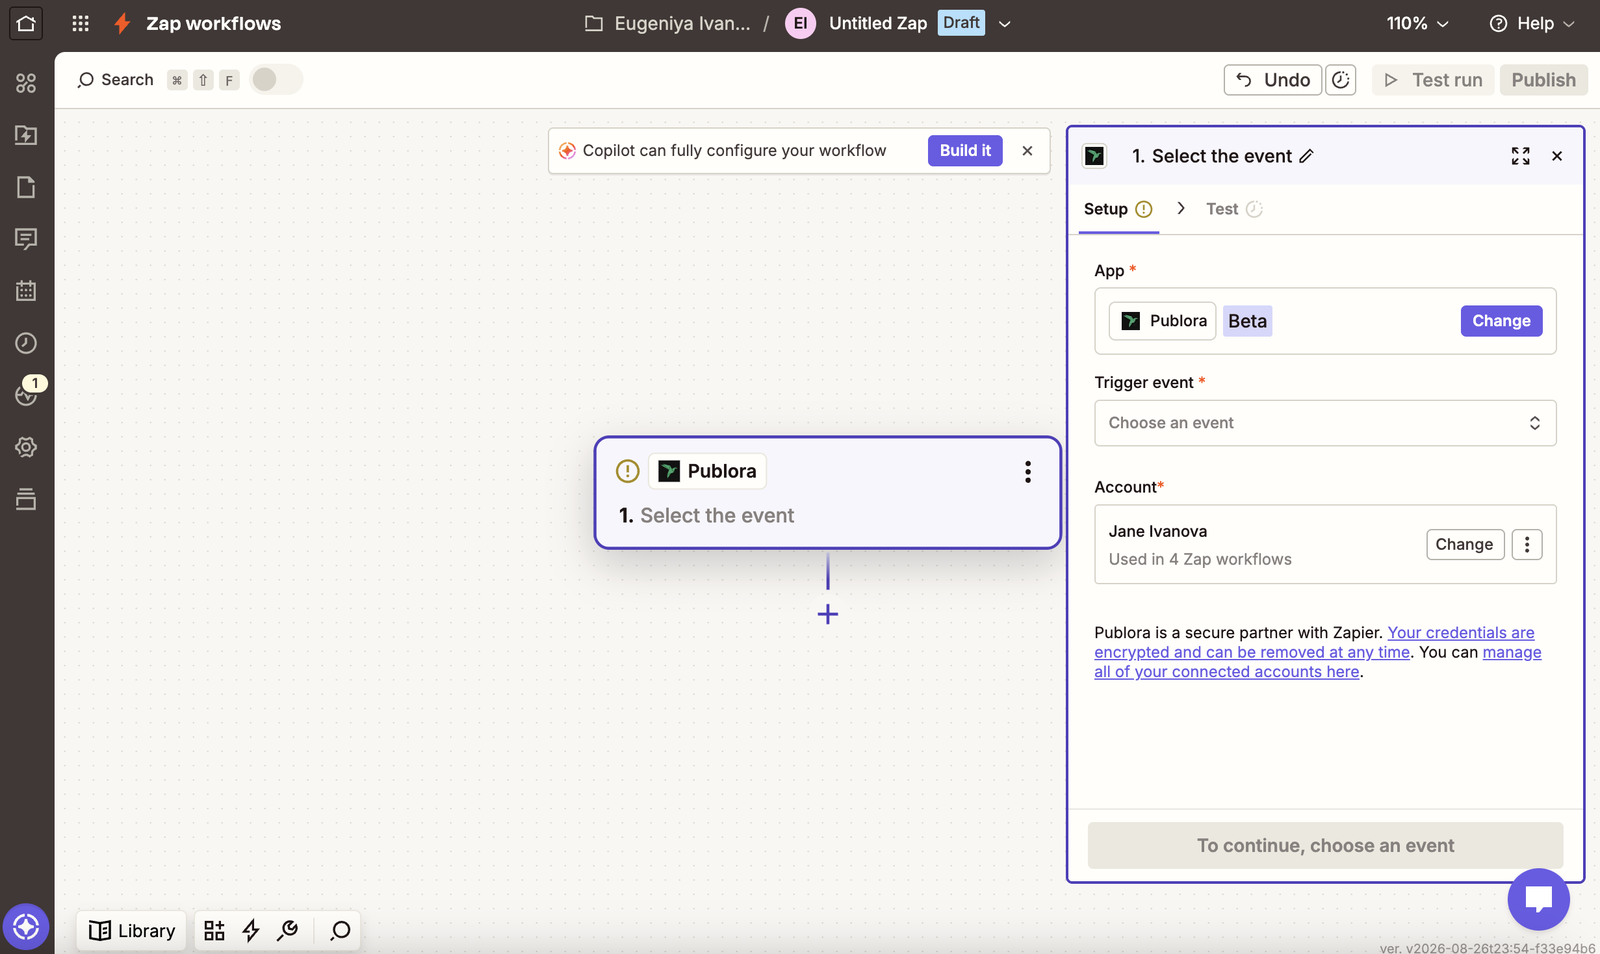Click the Search field in toolbar
Image resolution: width=1600 pixels, height=954 pixels.
[x=116, y=80]
